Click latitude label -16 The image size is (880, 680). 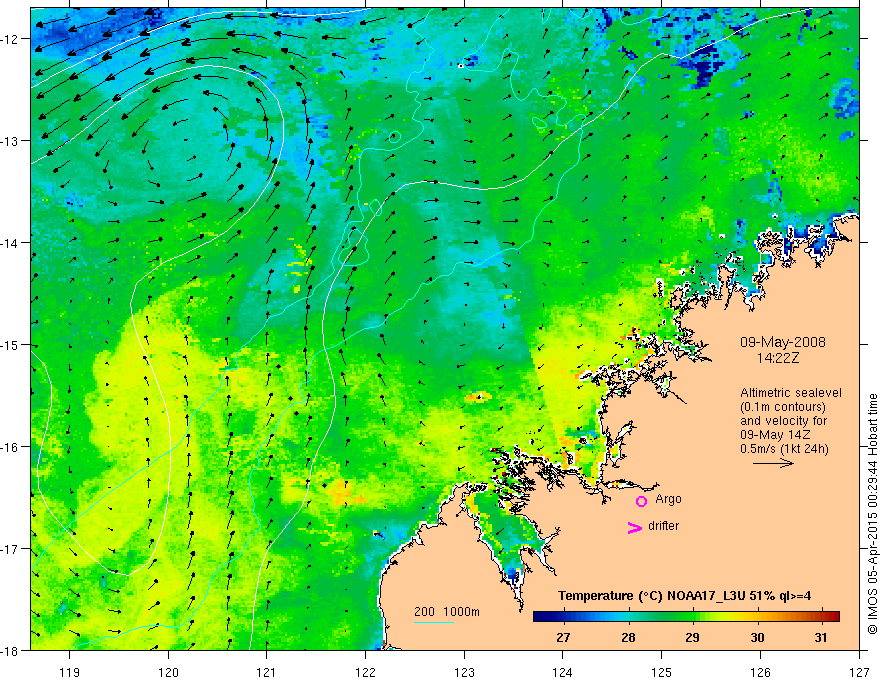coord(11,447)
